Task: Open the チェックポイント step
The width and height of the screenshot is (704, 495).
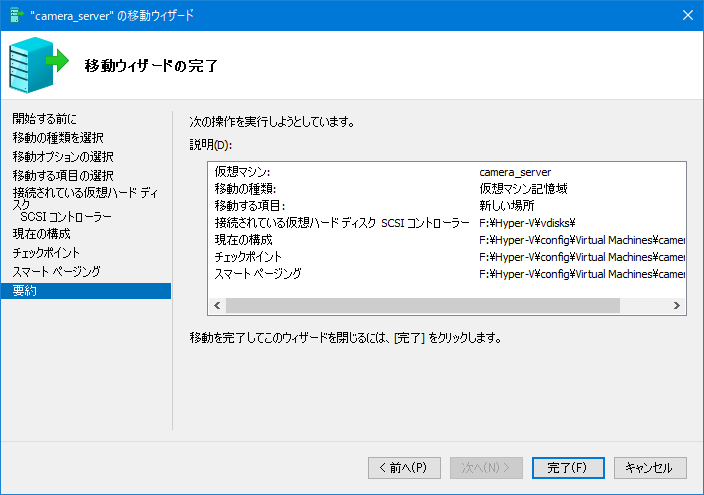Action: pyautogui.click(x=46, y=252)
